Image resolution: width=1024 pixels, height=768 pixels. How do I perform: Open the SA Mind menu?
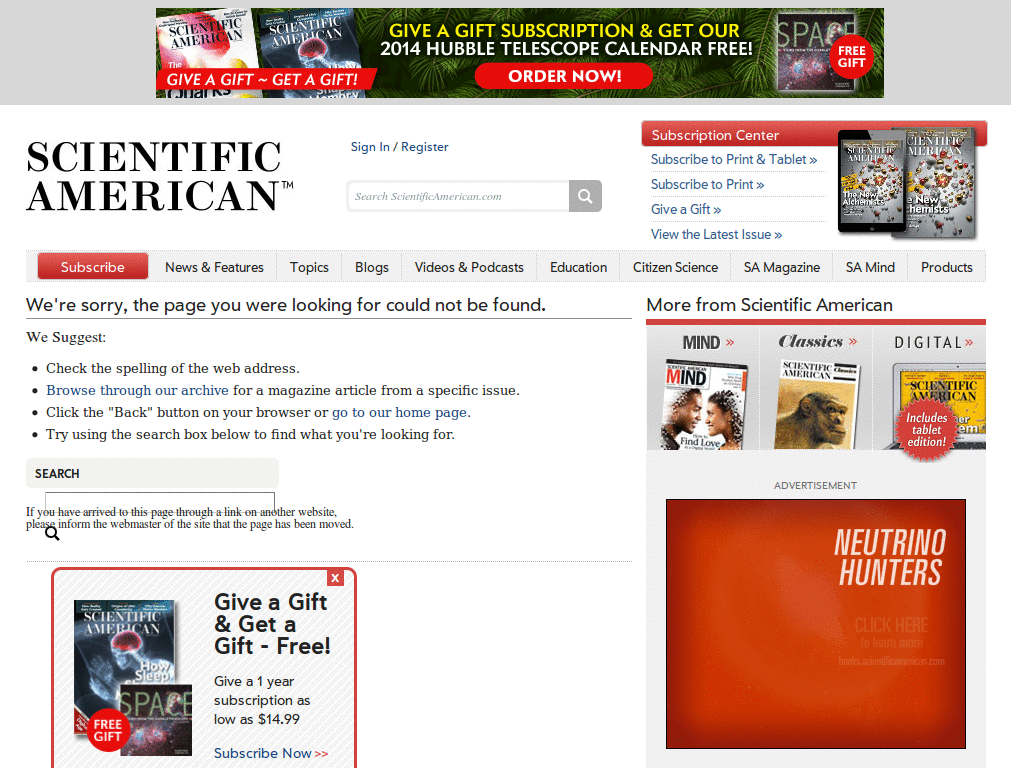870,267
